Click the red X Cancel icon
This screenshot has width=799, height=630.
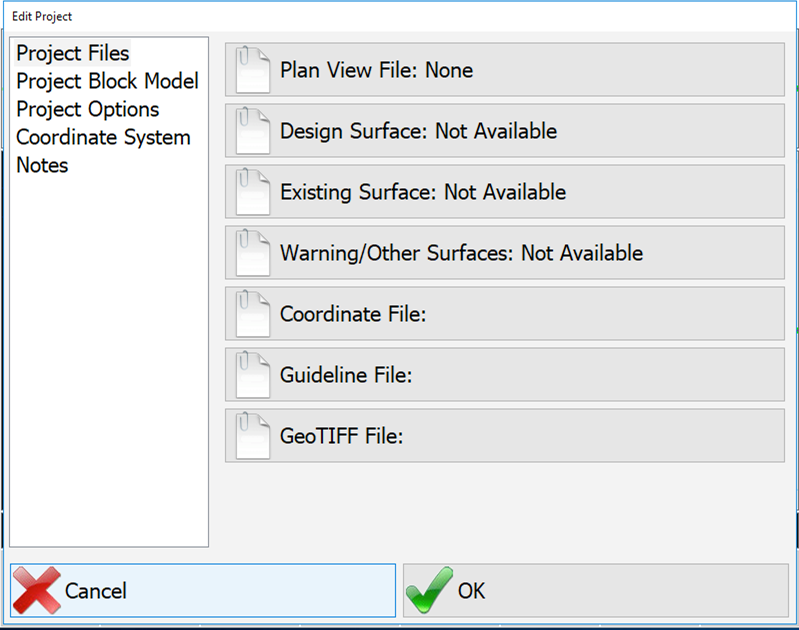37,590
